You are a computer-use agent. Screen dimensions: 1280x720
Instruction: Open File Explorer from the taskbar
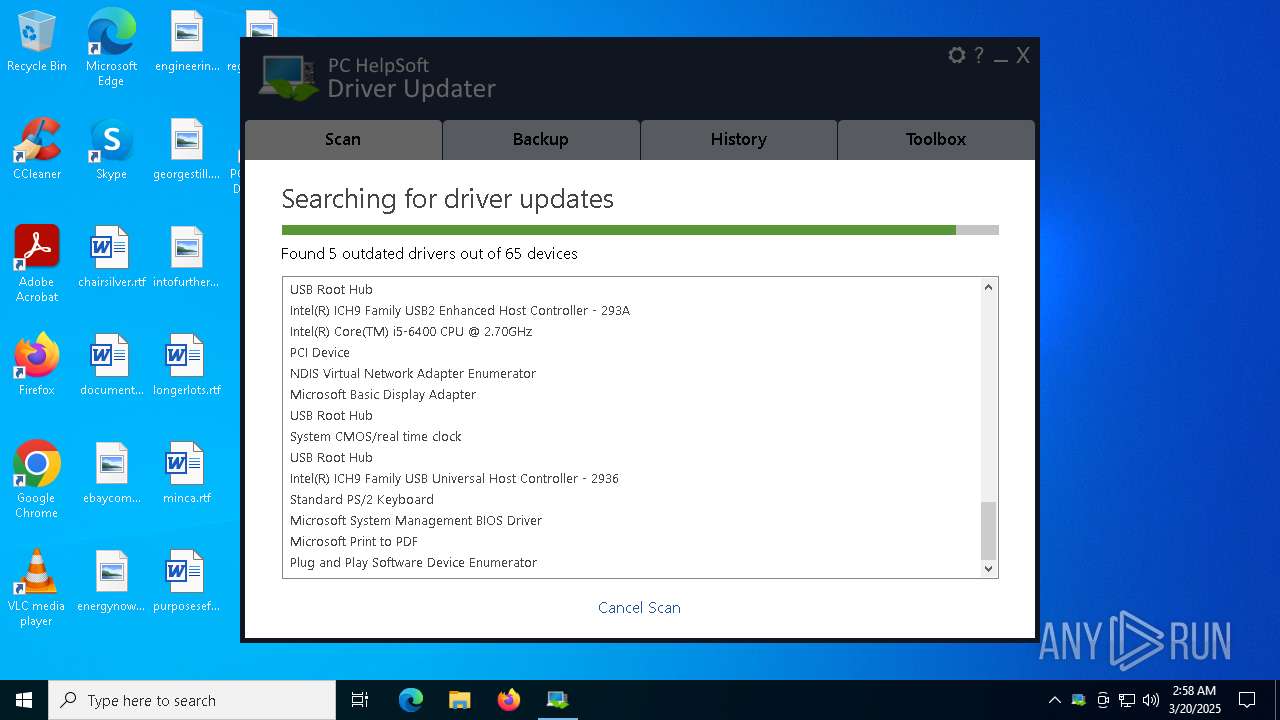coord(460,700)
